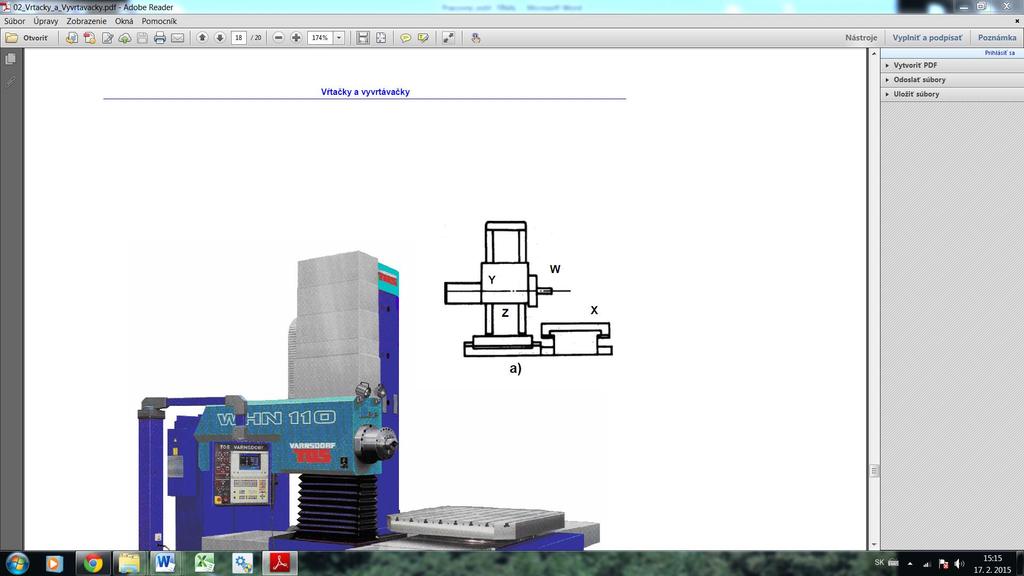Open Google Chrome from taskbar
The image size is (1024, 576).
(93, 563)
